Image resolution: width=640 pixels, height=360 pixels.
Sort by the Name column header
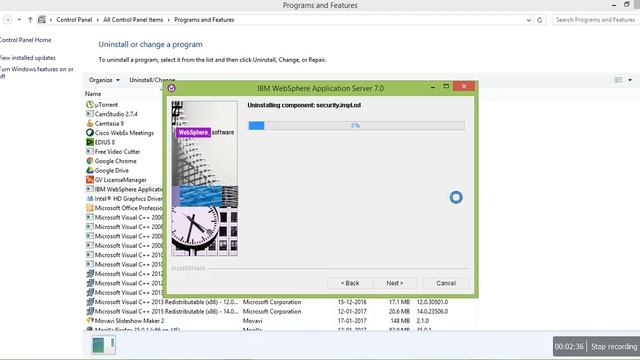93,94
